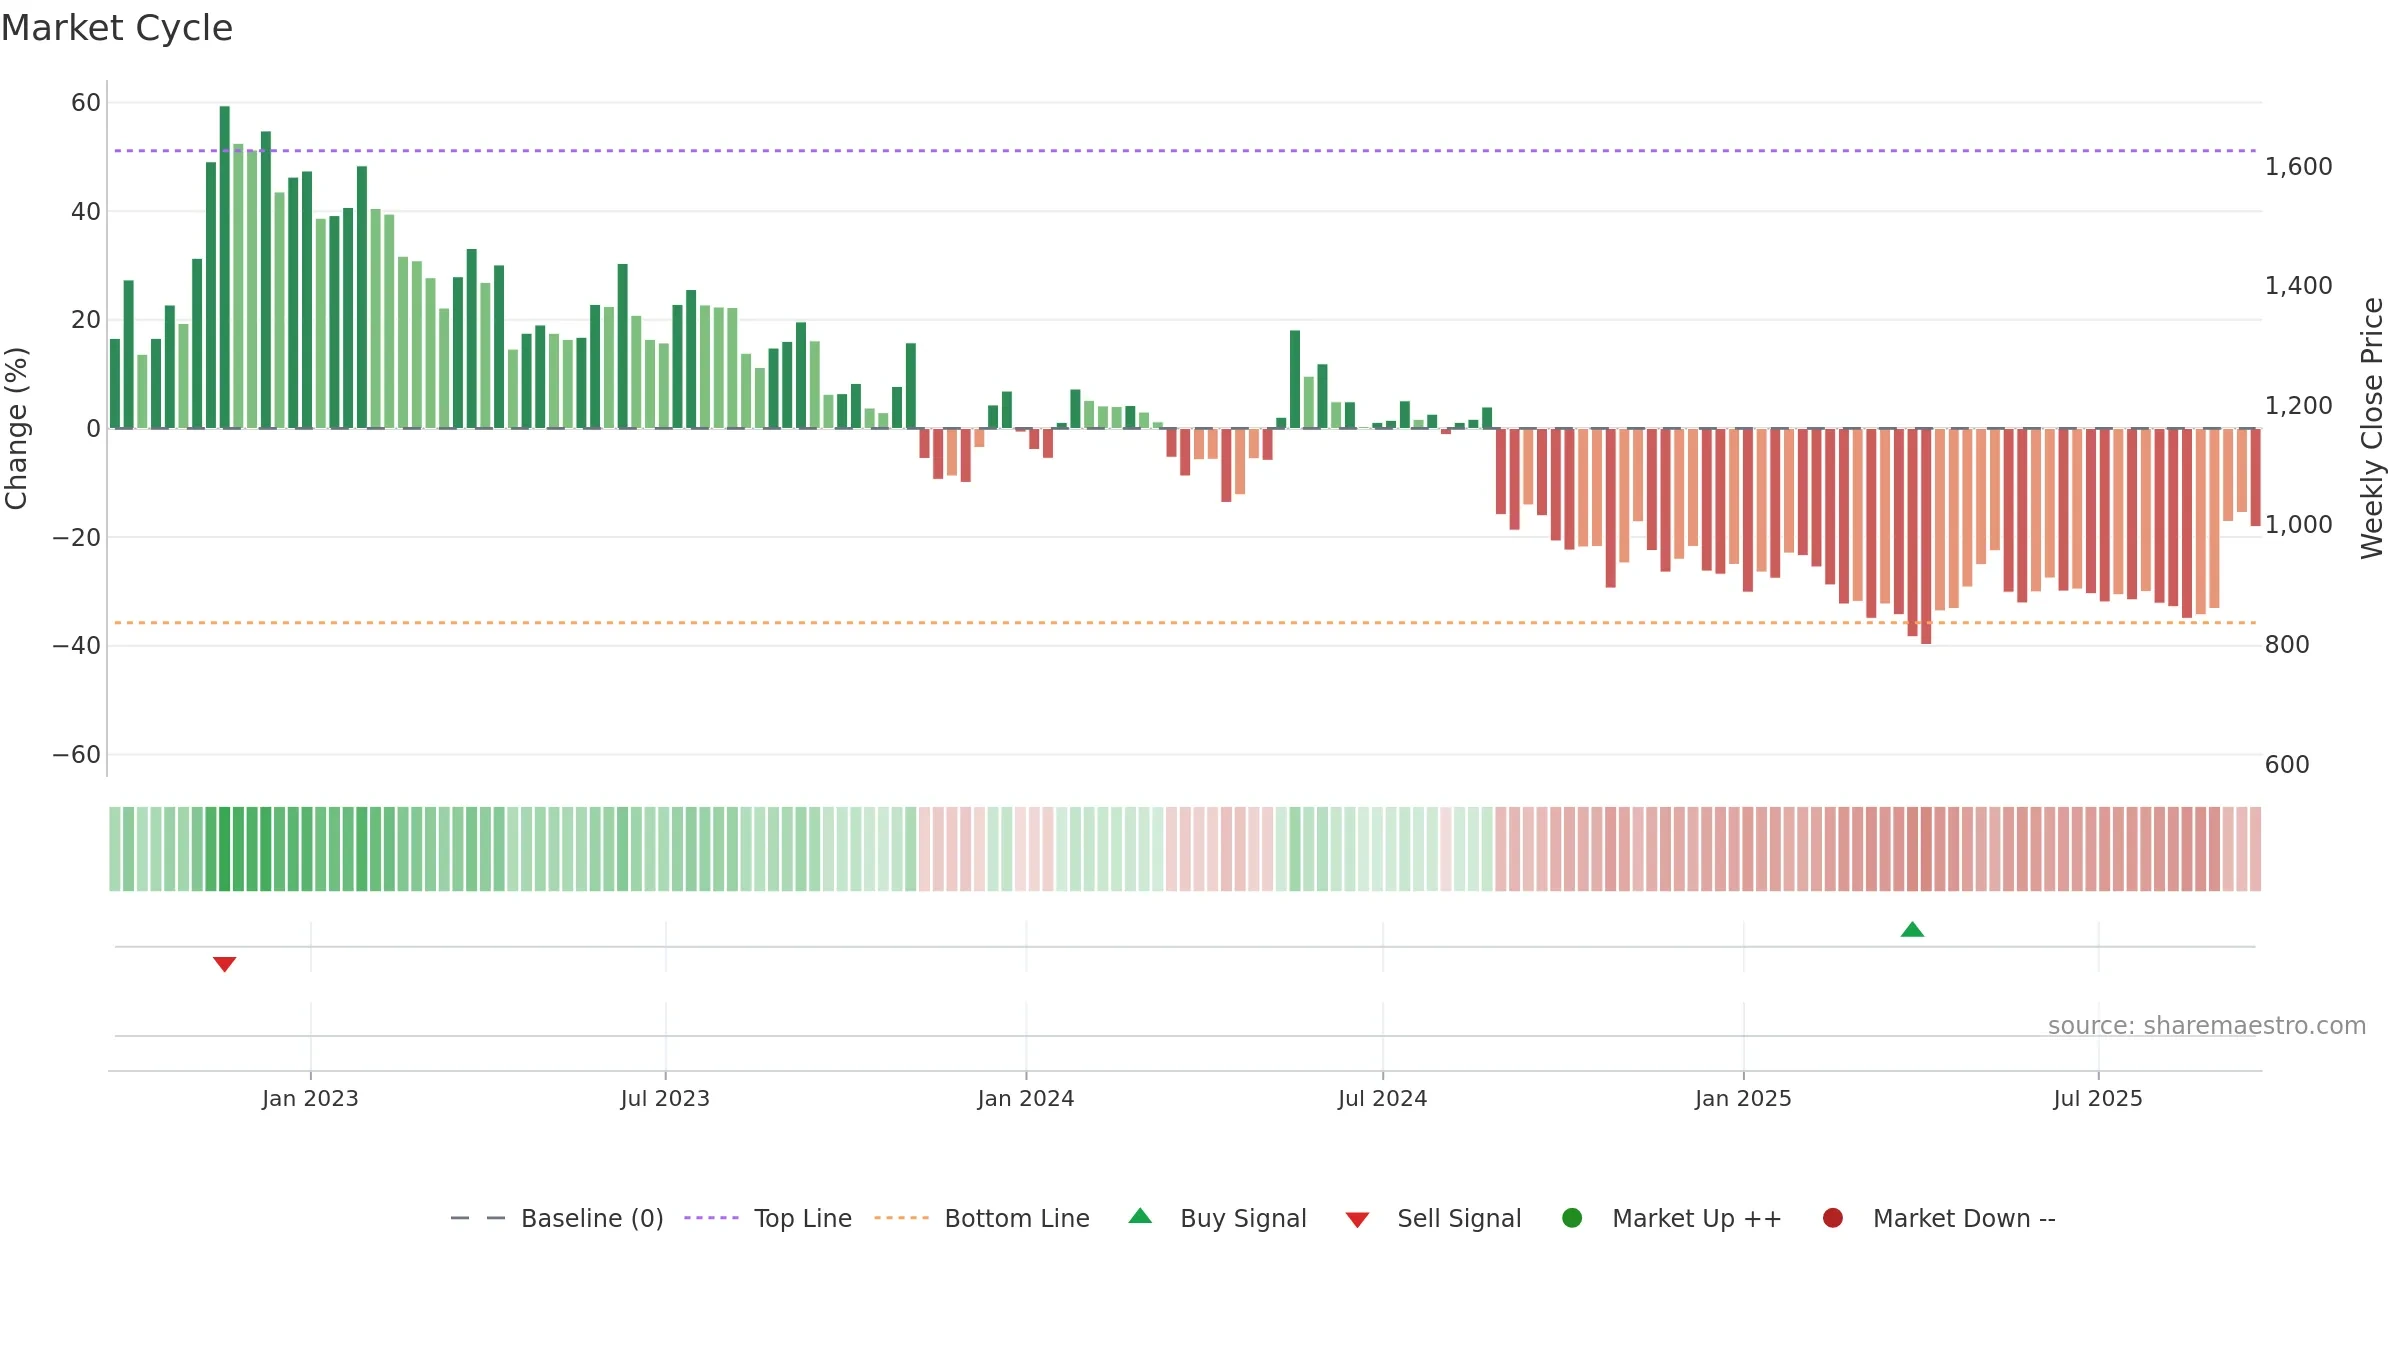The width and height of the screenshot is (2400, 1350).
Task: Click the gray dashed baseline icon in legend
Action: [478, 1218]
